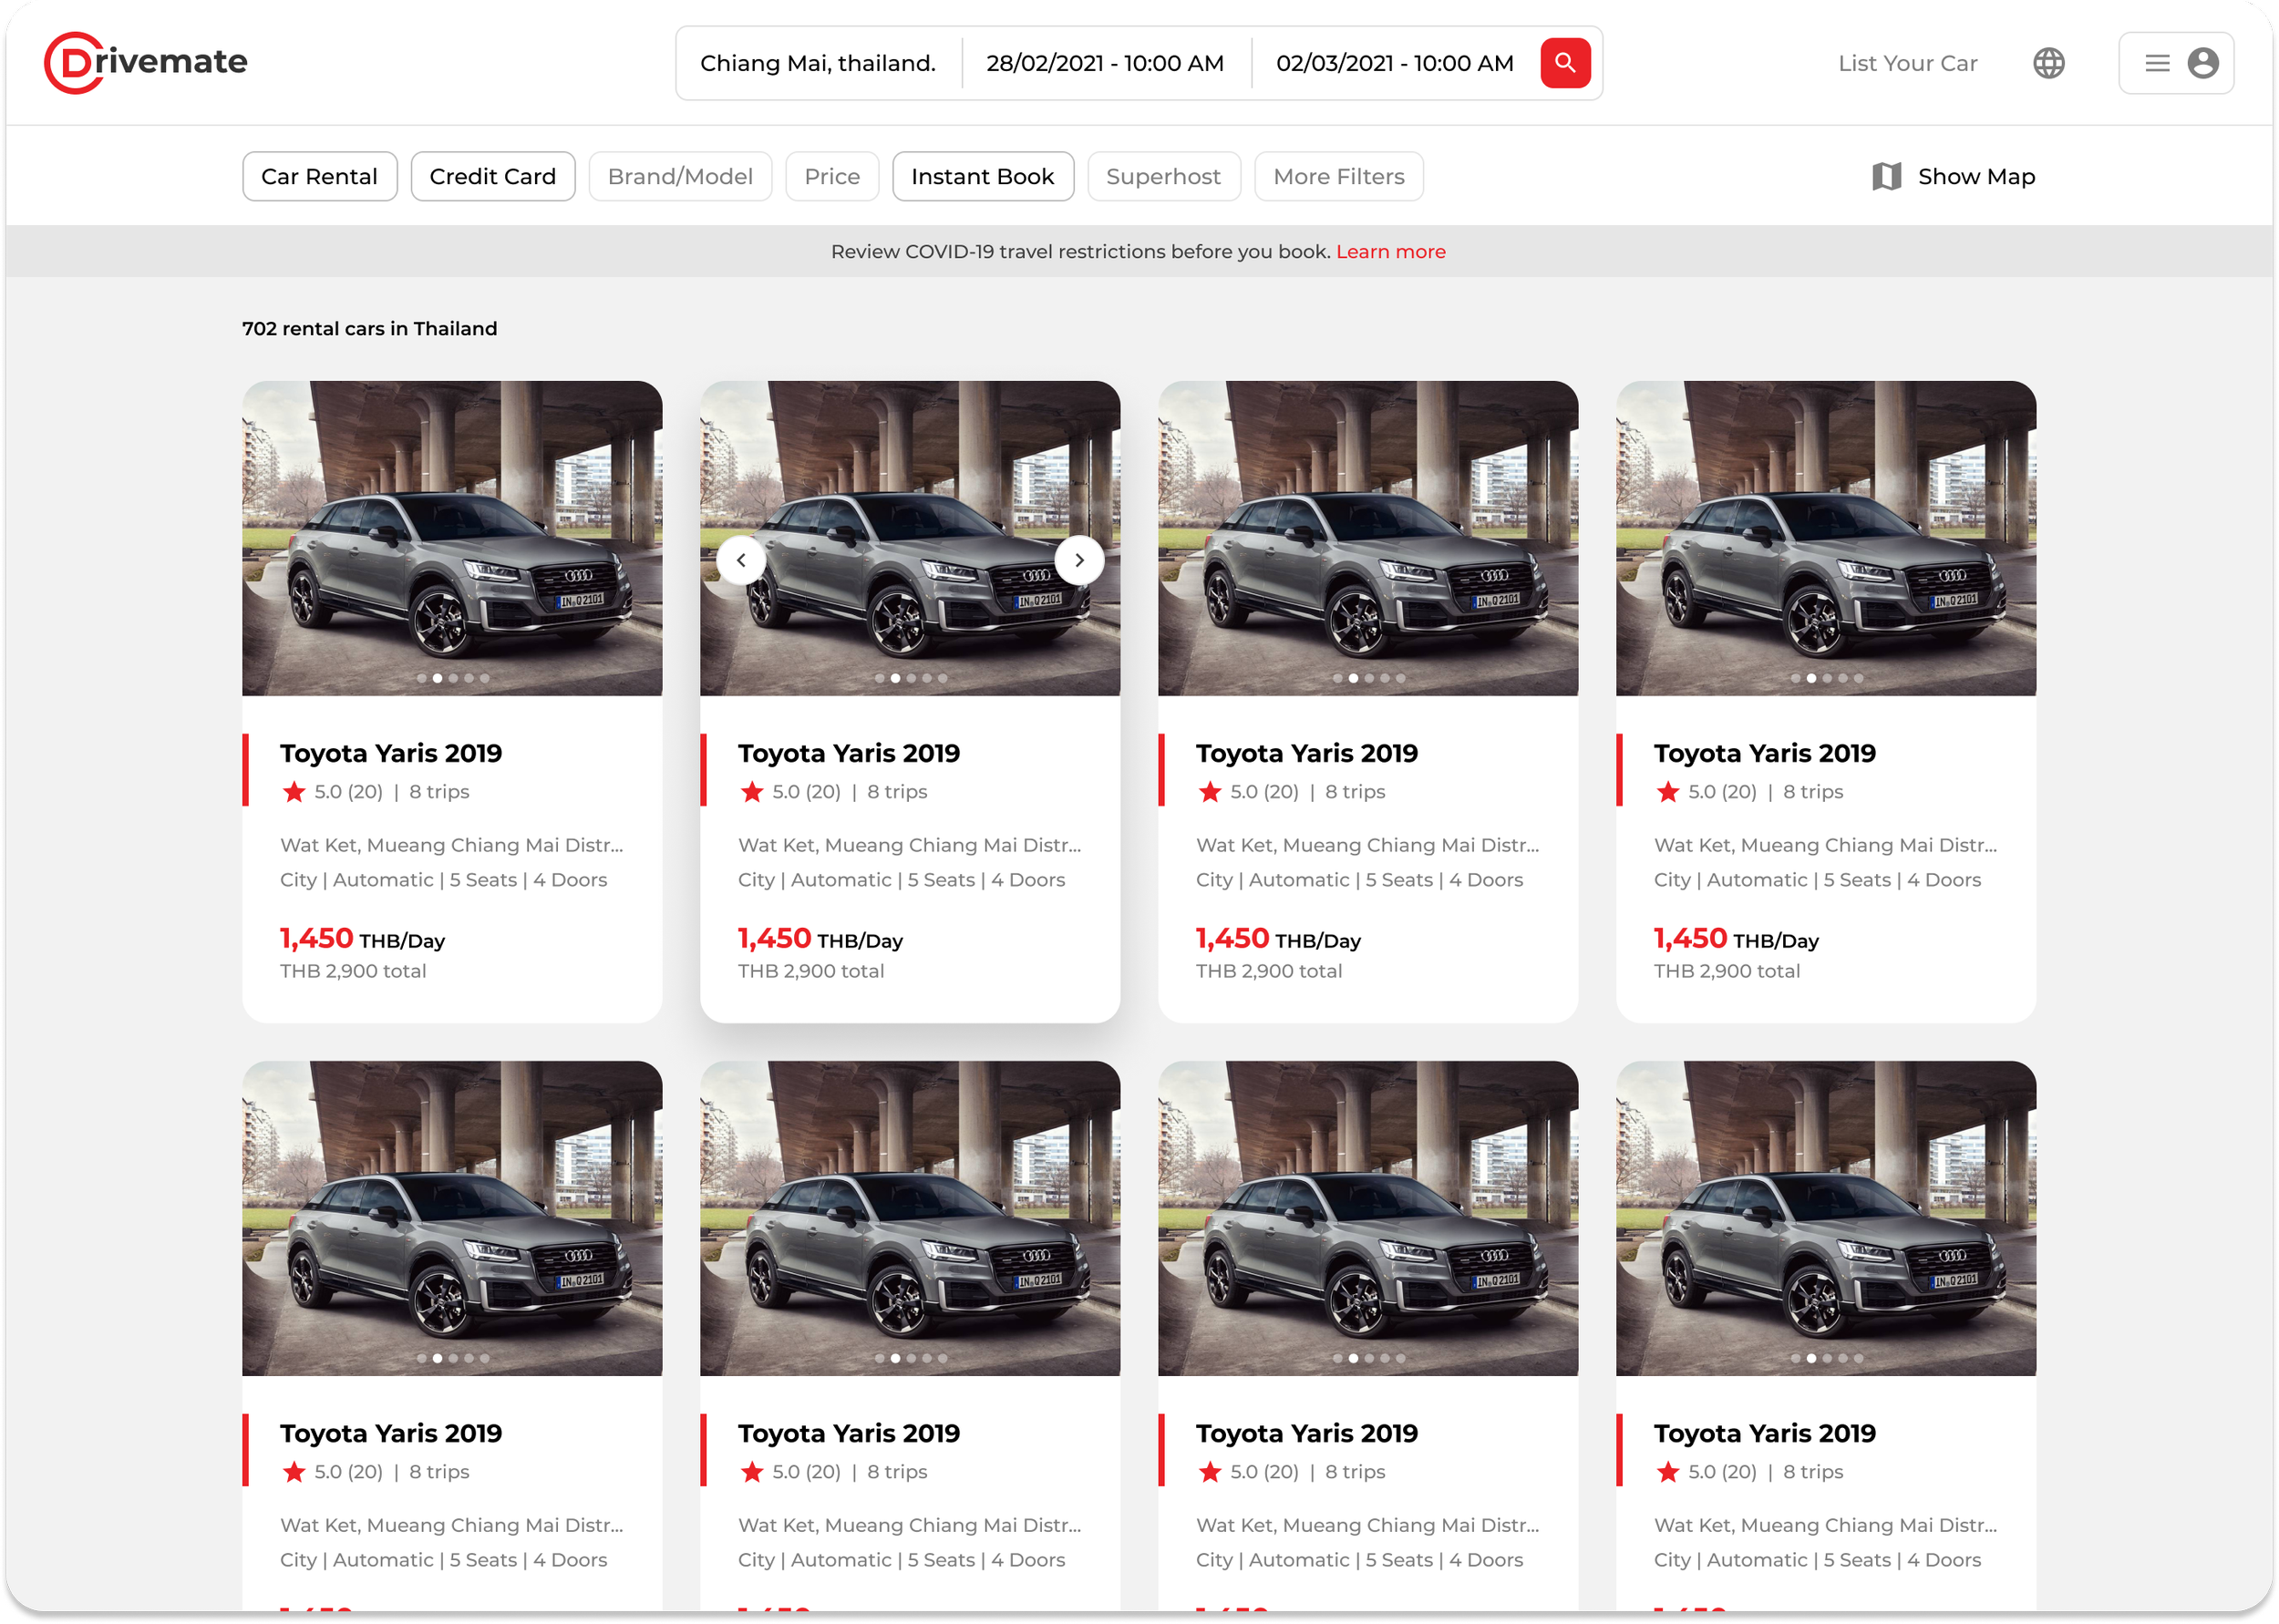
Task: Click the Drivemate logo
Action: coord(146,62)
